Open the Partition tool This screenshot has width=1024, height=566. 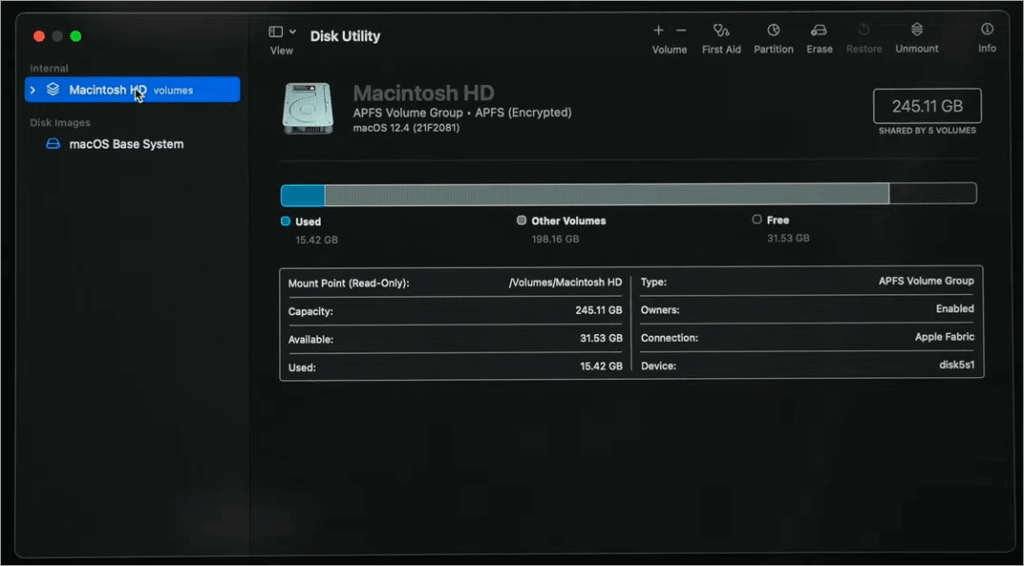click(773, 31)
